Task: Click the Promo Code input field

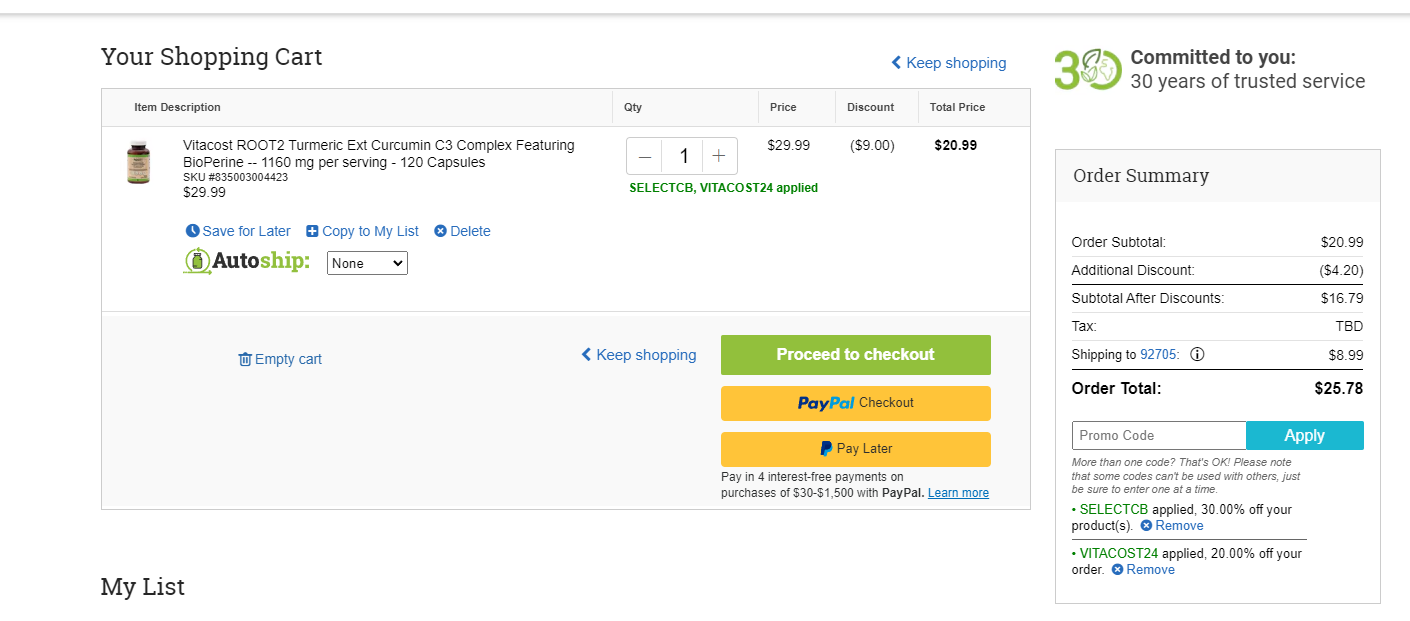Action: 1159,436
